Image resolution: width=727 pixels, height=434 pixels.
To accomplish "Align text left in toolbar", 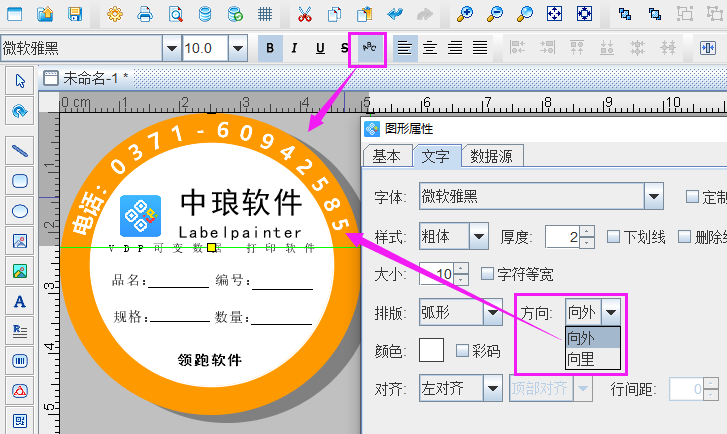I will (405, 48).
